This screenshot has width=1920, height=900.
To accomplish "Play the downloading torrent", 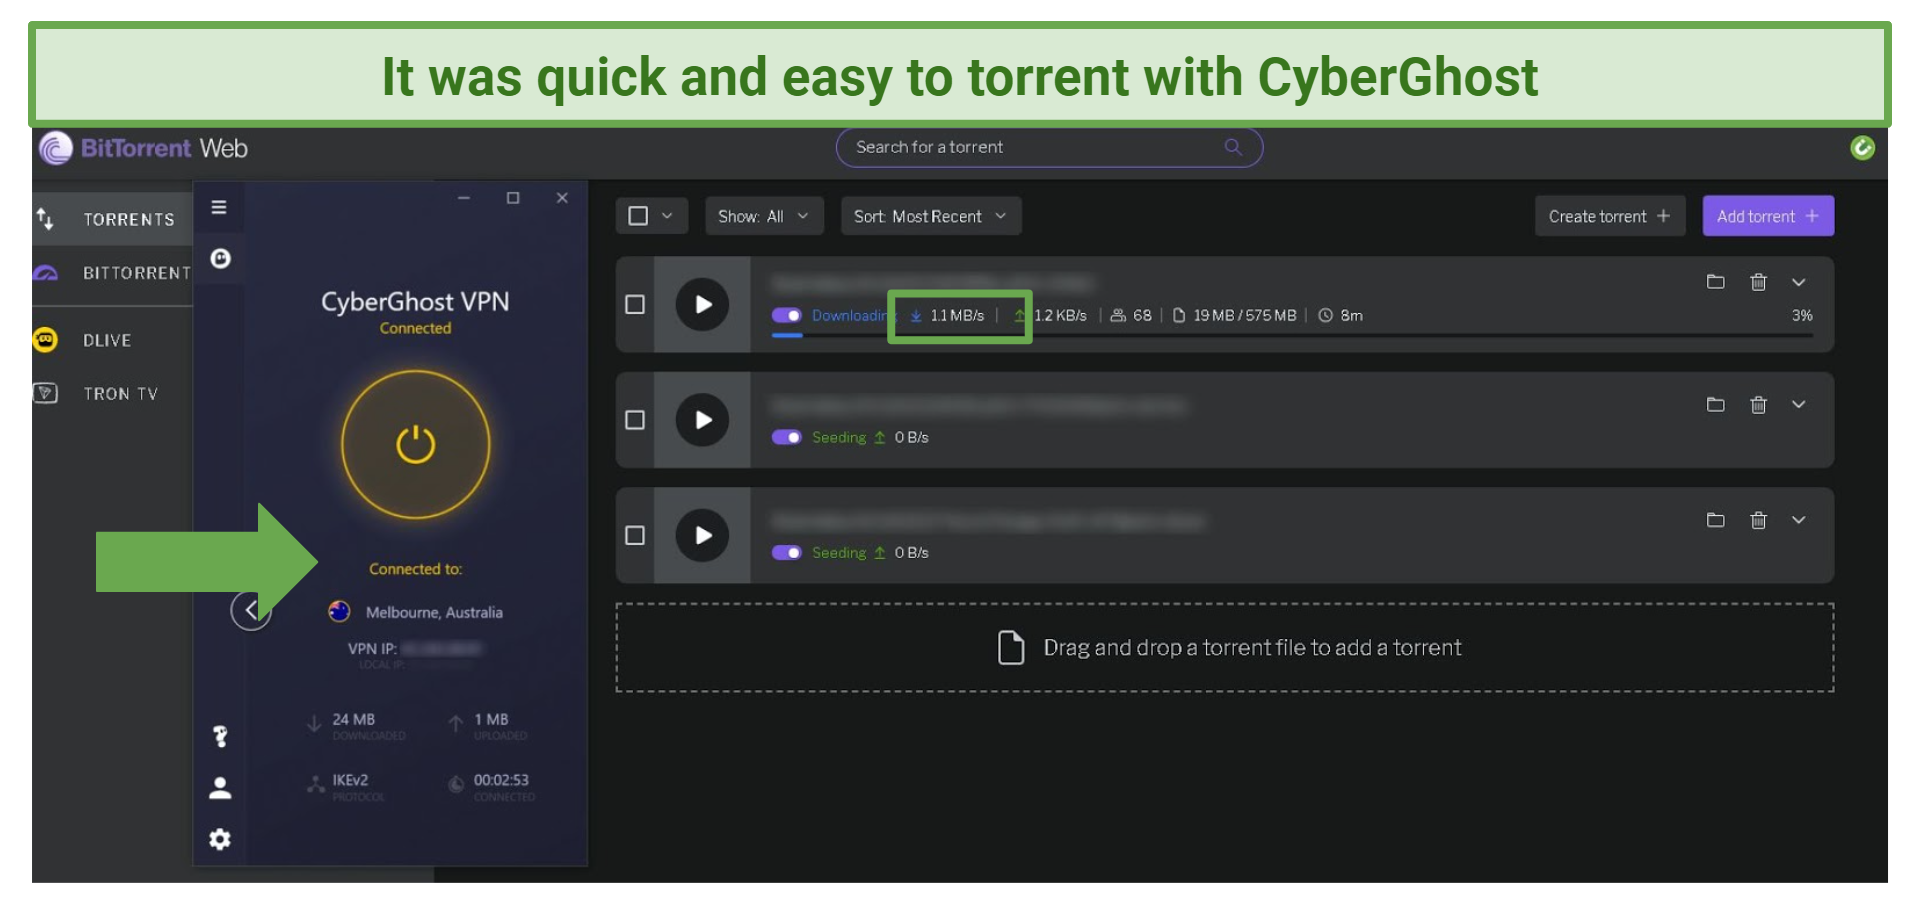I will point(703,304).
